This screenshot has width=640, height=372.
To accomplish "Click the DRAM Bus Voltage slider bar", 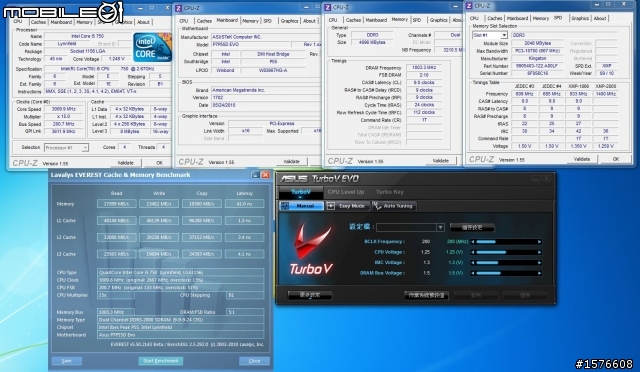I will [x=506, y=273].
